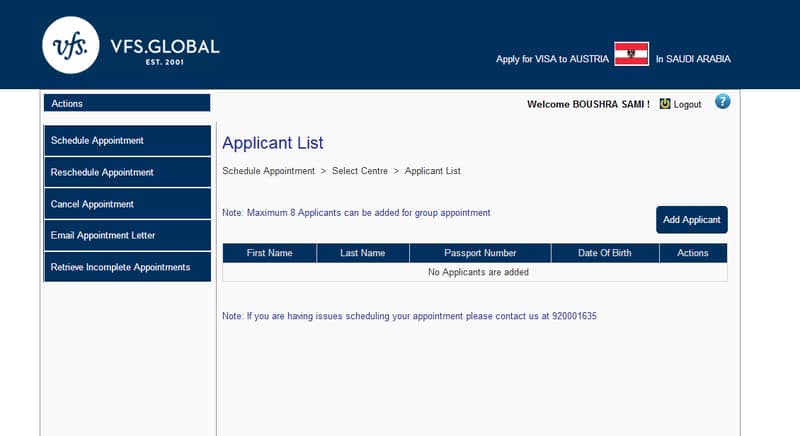Go to Schedule Appointment breadcrumb
This screenshot has height=436, width=800.
(268, 171)
